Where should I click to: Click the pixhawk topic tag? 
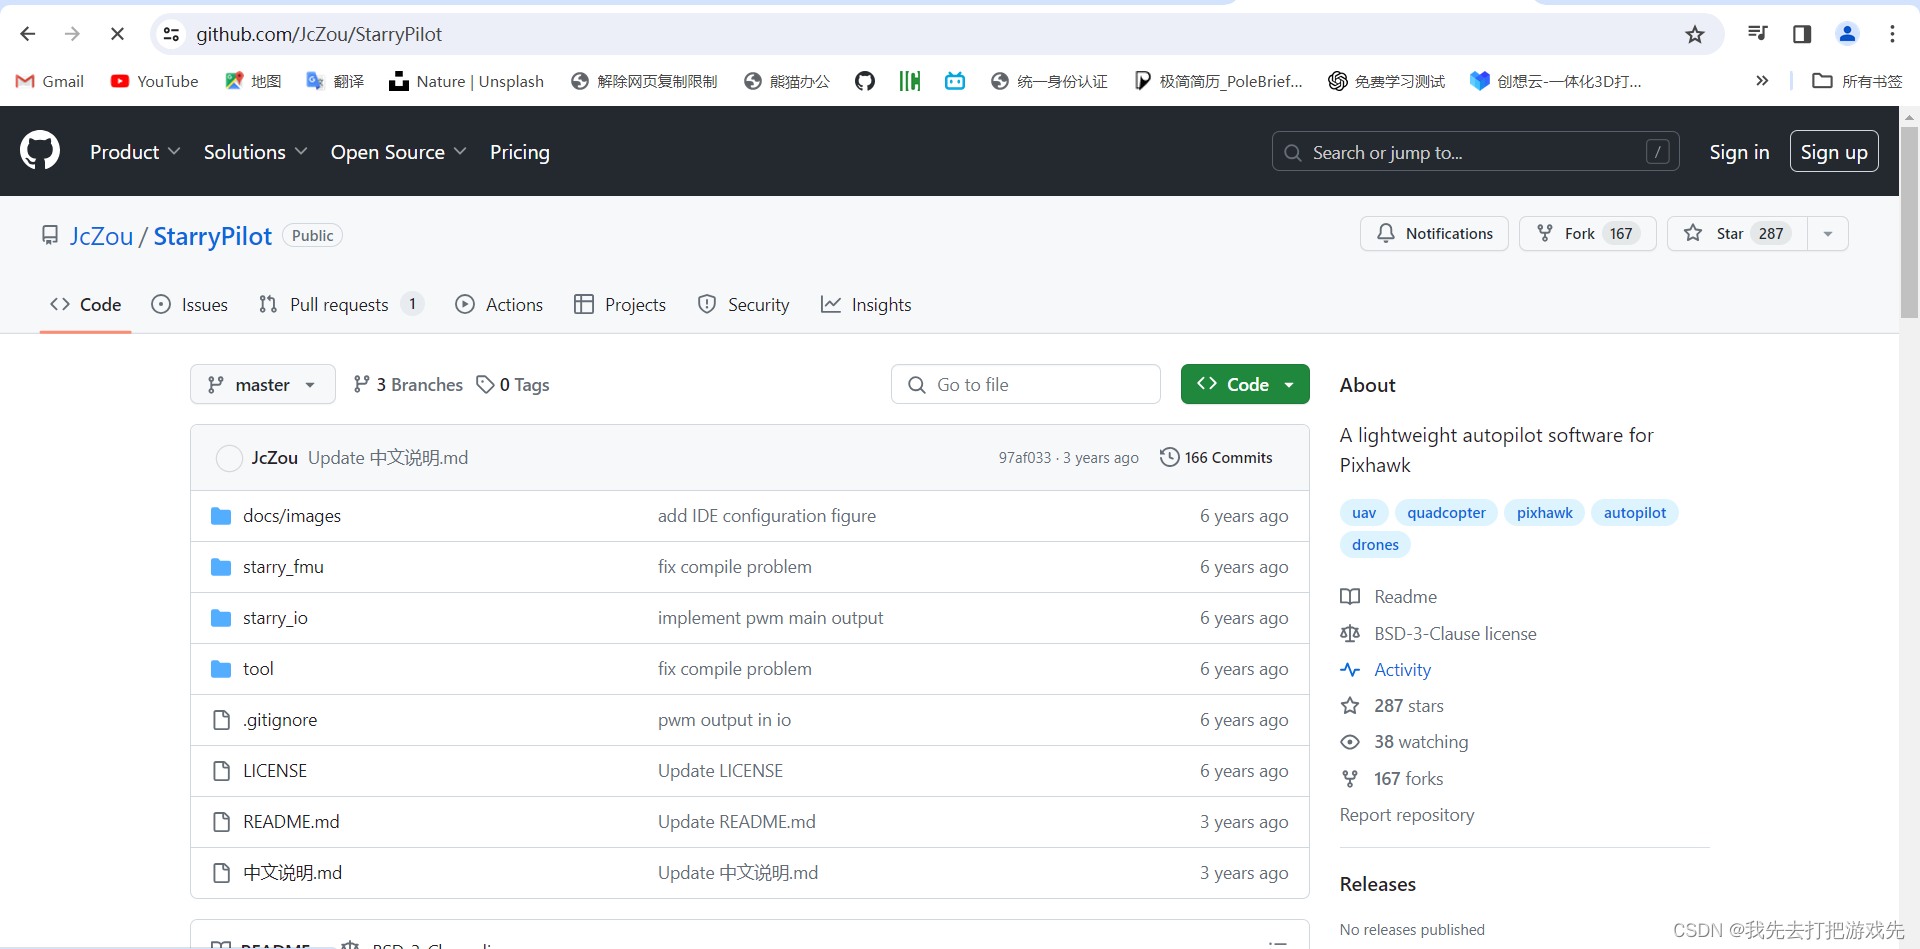pyautogui.click(x=1544, y=513)
